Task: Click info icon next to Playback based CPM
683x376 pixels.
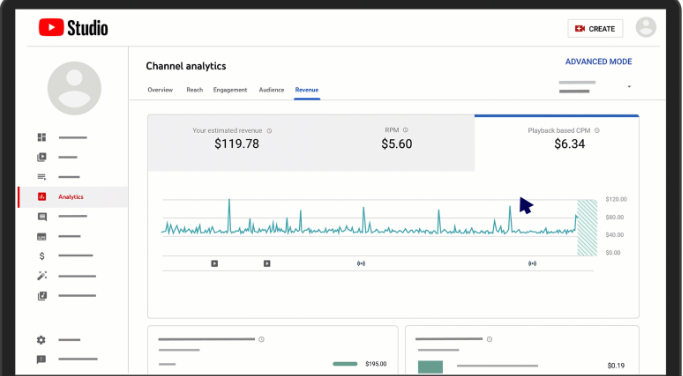Action: pyautogui.click(x=597, y=130)
